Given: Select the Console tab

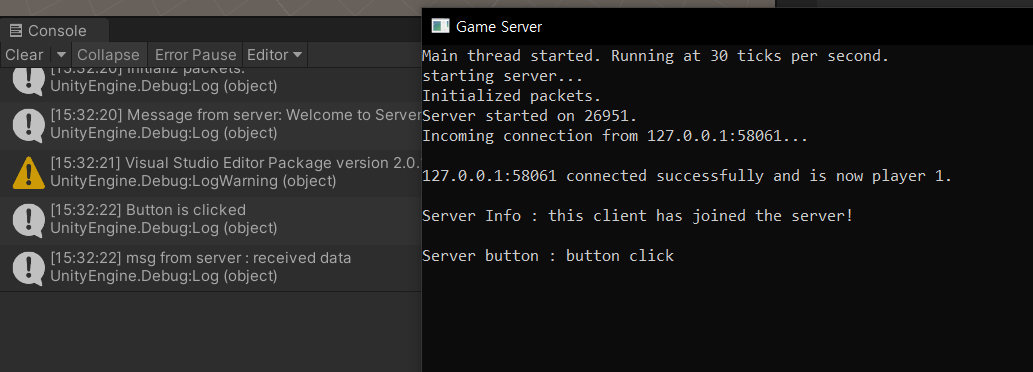Looking at the screenshot, I should tap(54, 30).
